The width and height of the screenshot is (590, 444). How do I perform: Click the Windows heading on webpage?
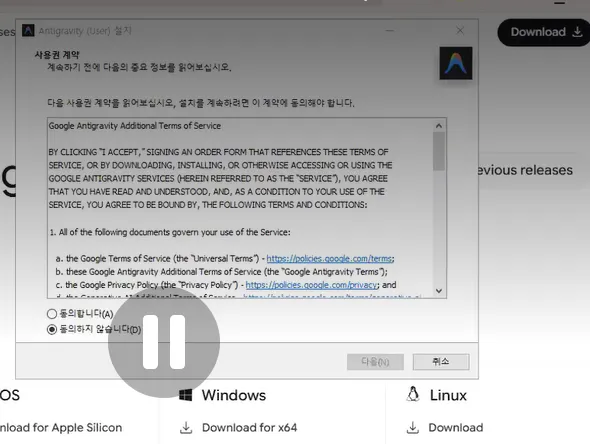click(x=234, y=395)
